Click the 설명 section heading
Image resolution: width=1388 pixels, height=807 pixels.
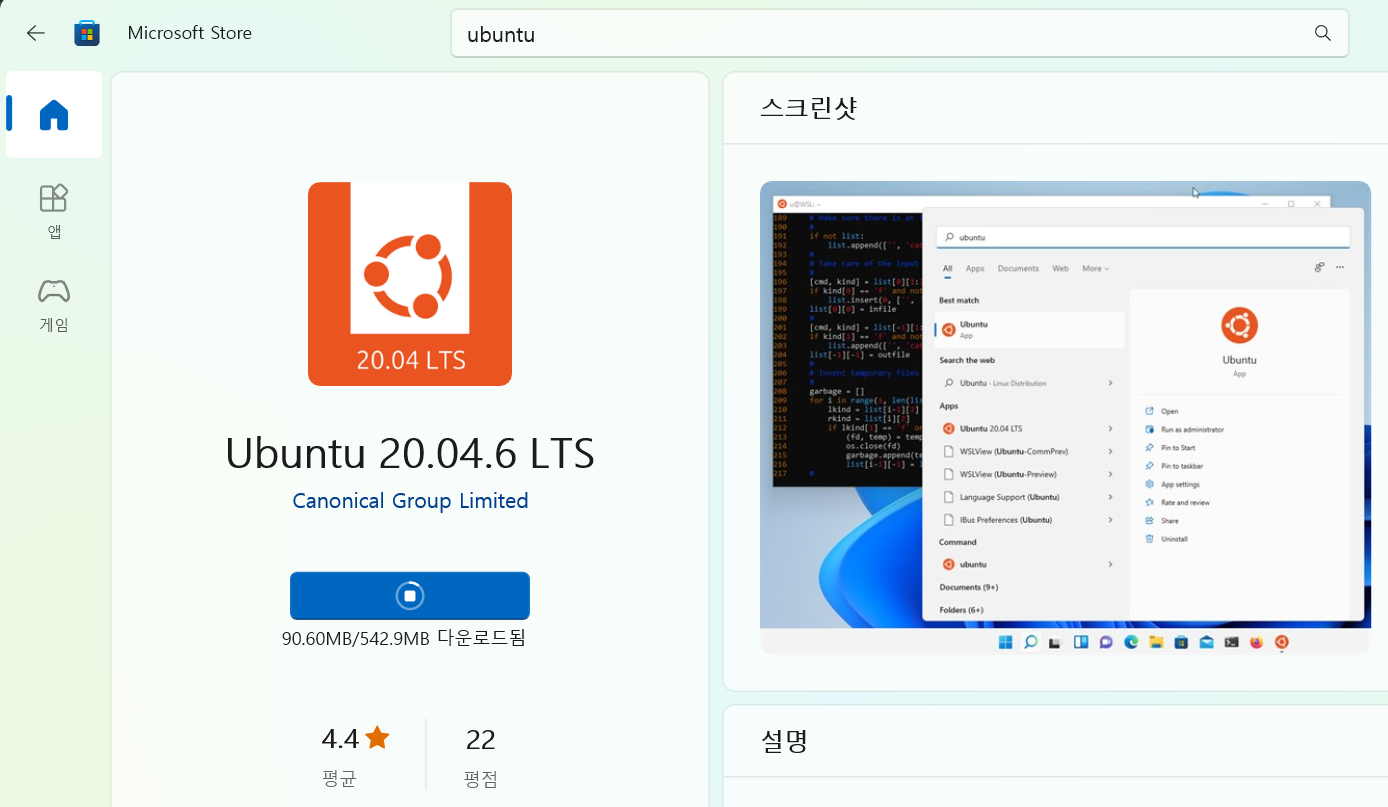[784, 741]
